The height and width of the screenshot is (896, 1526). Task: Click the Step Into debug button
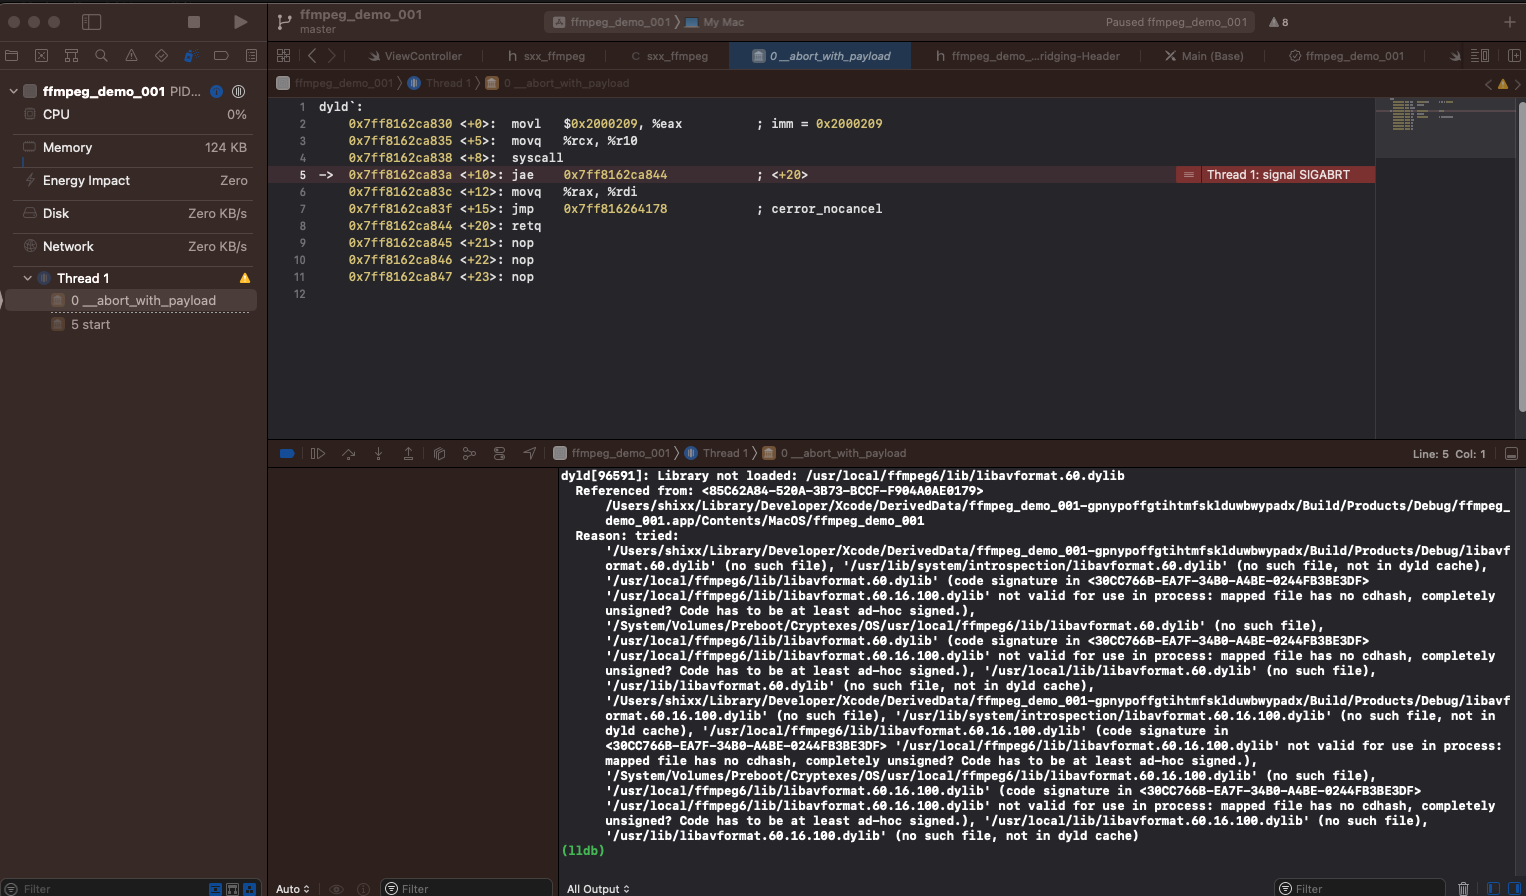[378, 454]
